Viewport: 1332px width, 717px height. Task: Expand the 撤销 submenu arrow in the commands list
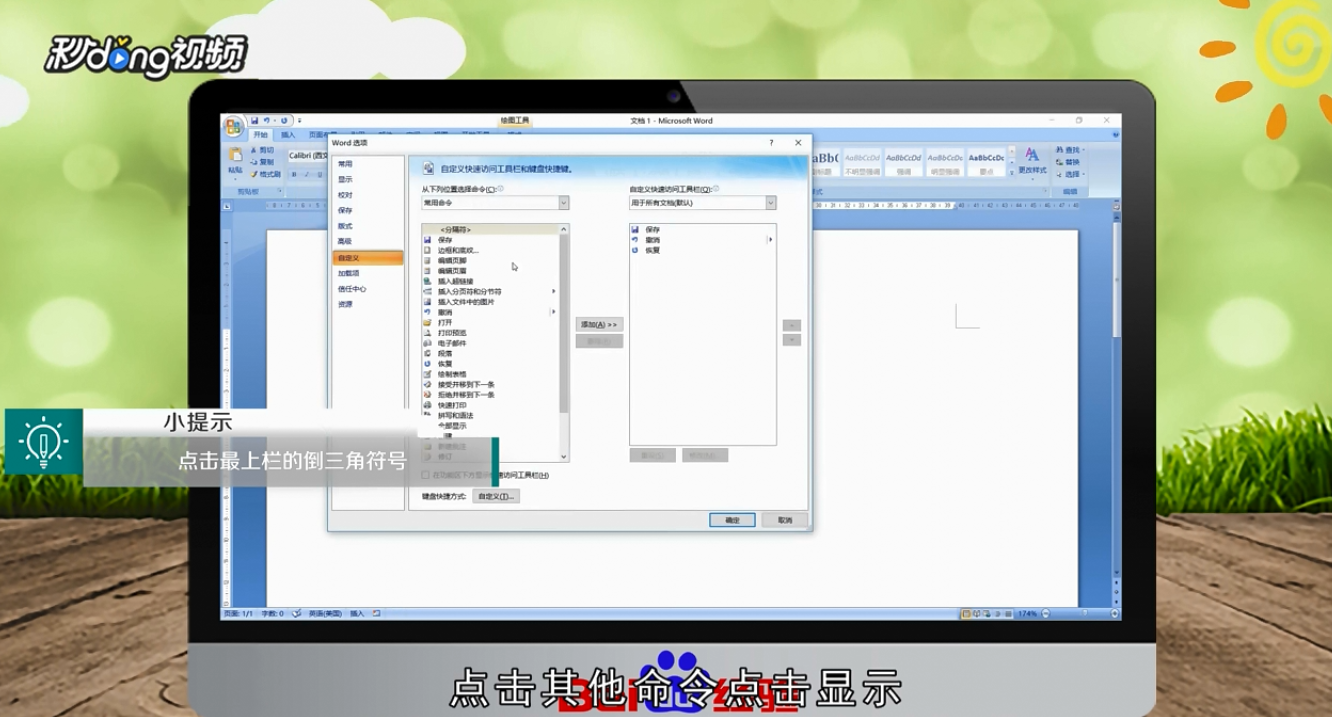[x=553, y=311]
